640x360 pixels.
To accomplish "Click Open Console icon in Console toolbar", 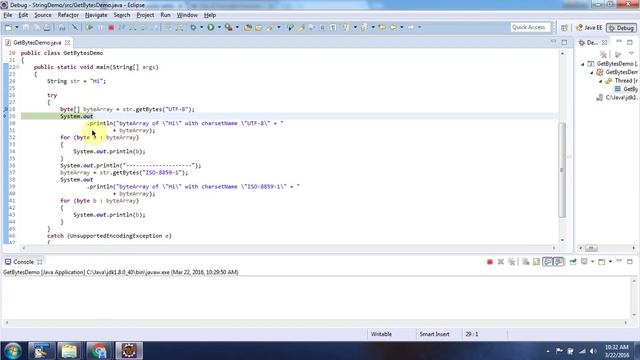I will pyautogui.click(x=602, y=262).
